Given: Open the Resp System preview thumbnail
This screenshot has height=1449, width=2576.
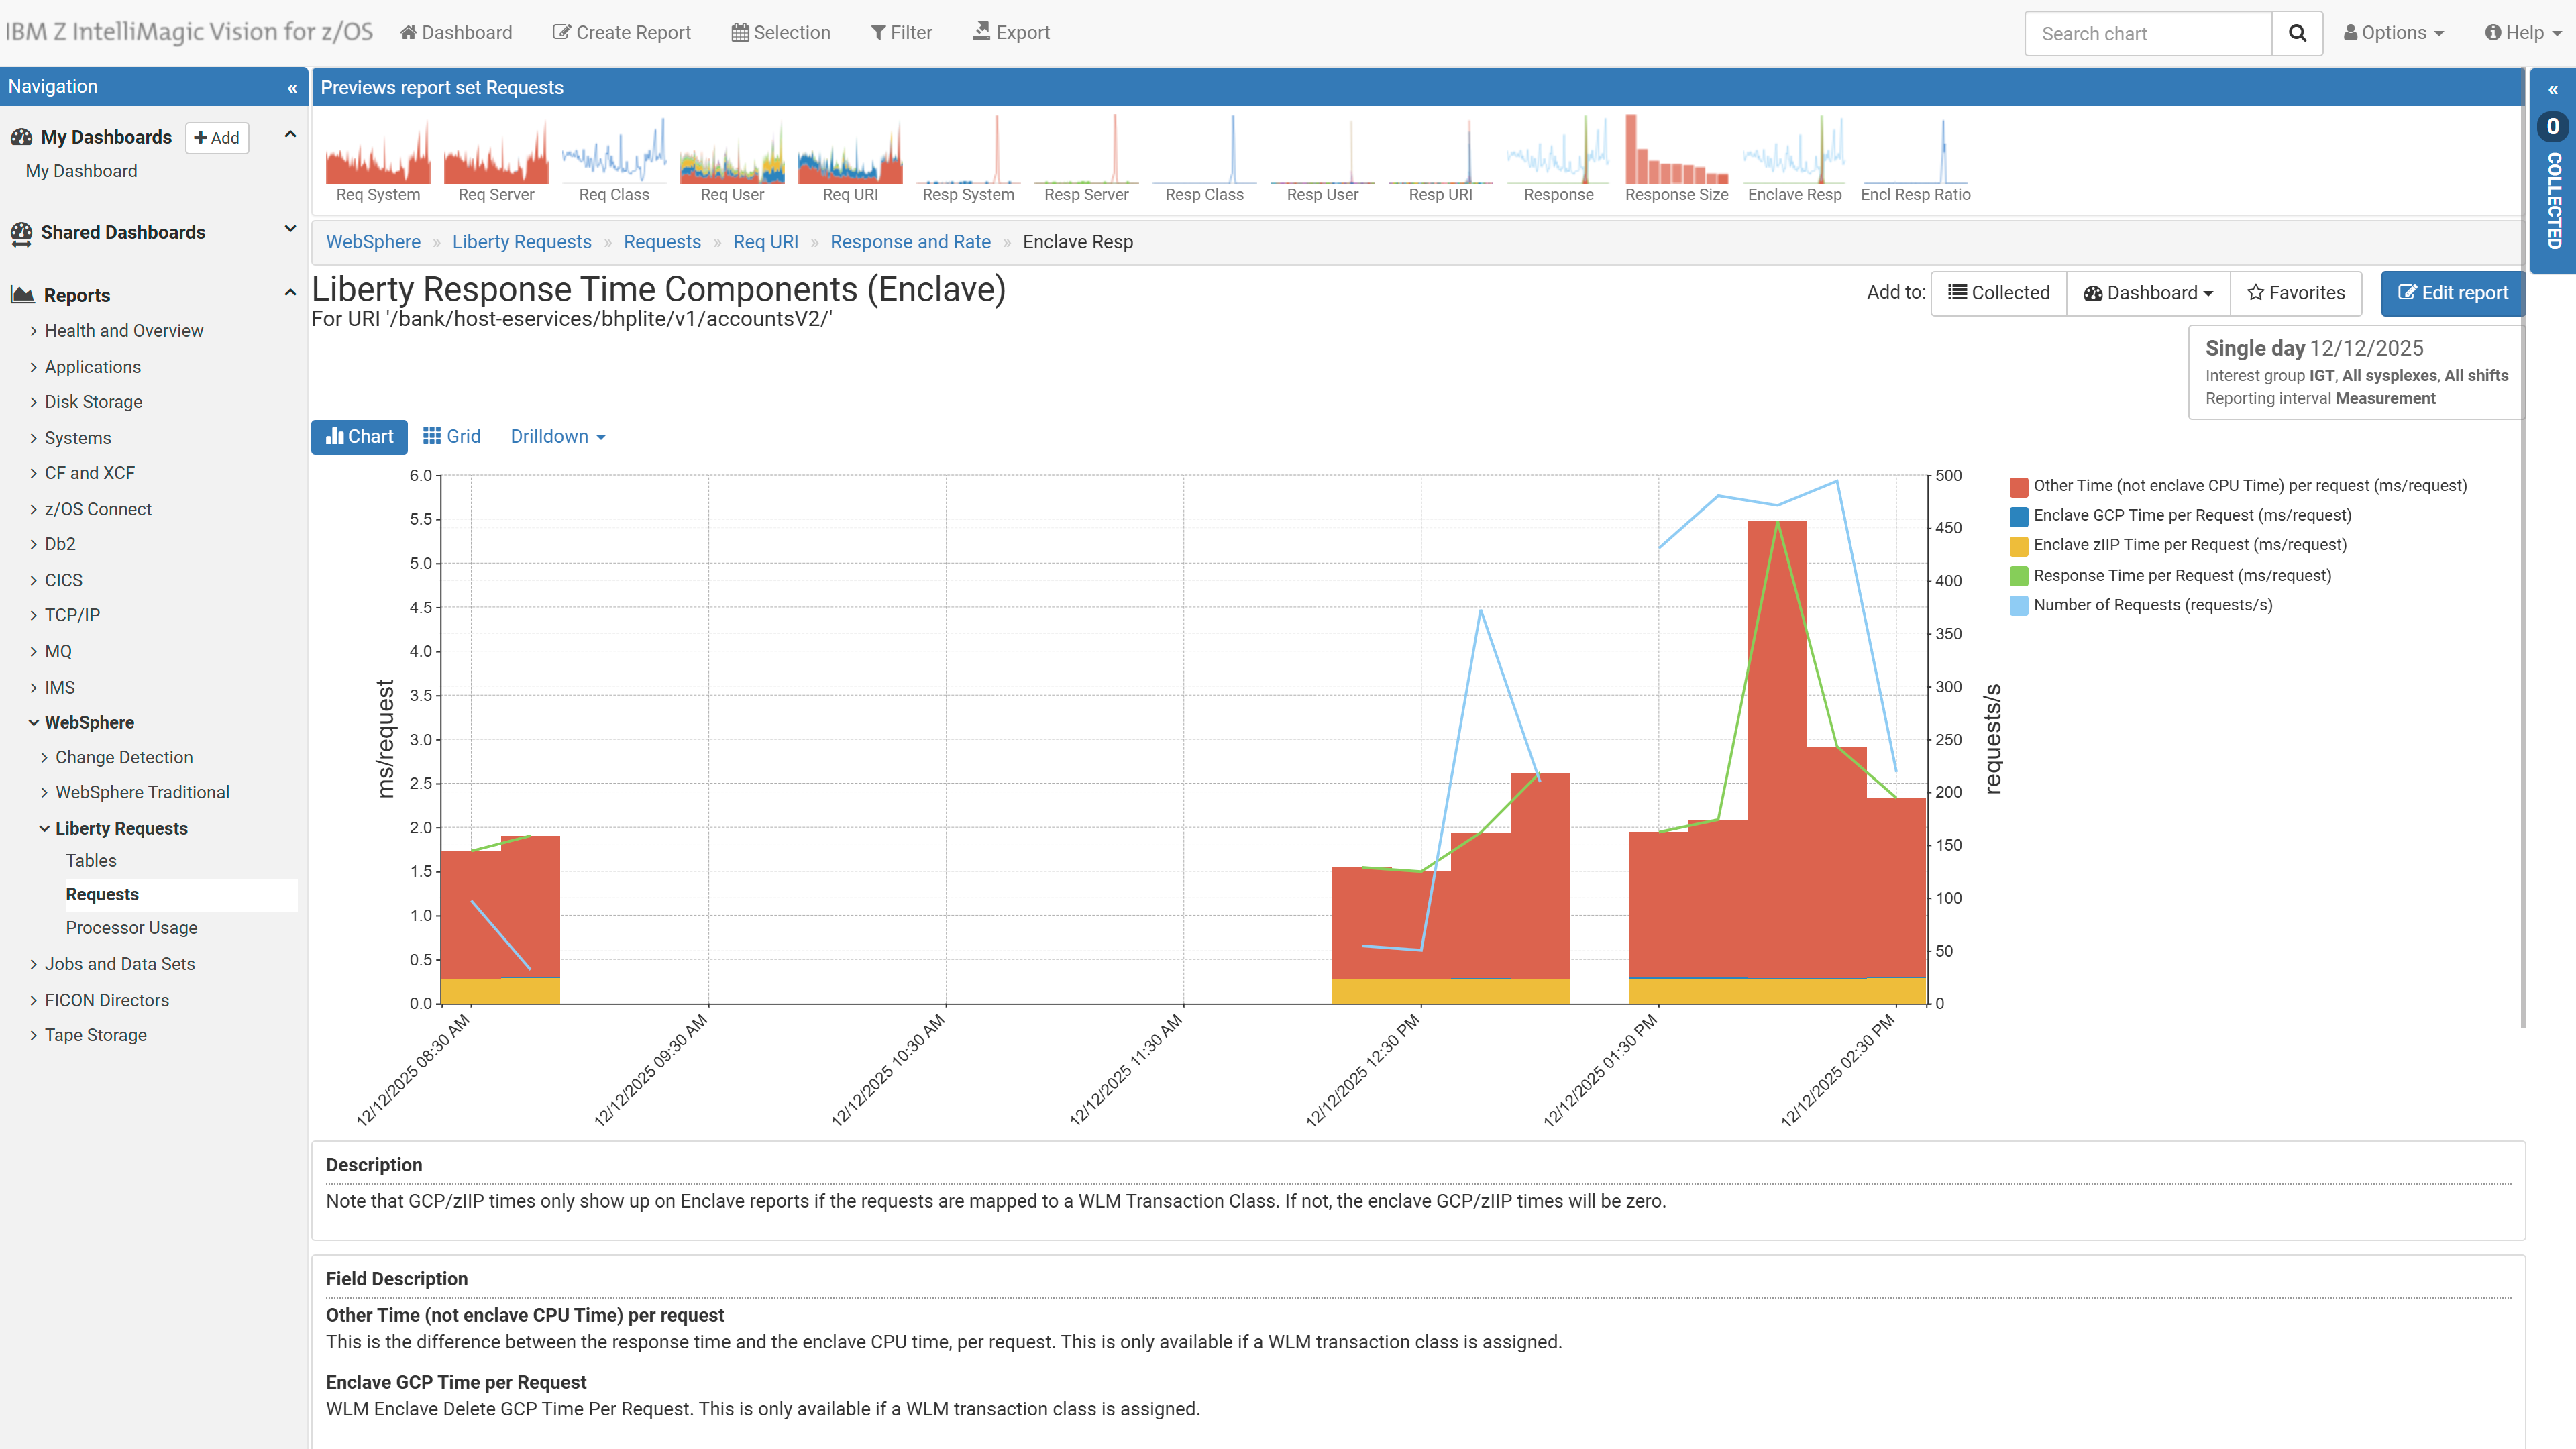Looking at the screenshot, I should (x=968, y=159).
